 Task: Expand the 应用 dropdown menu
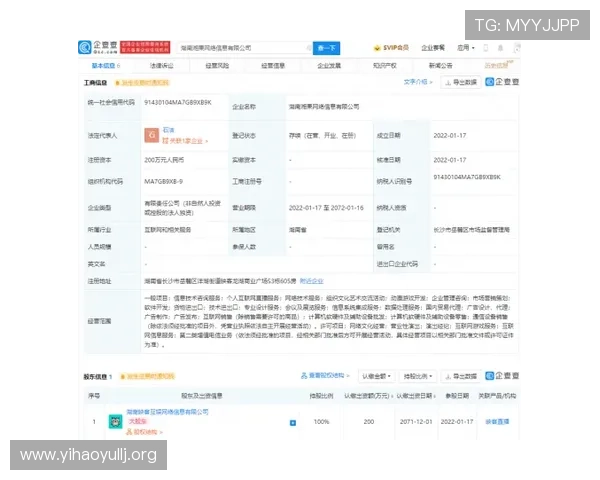coord(466,48)
